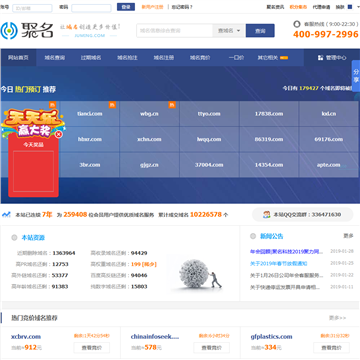
Task: Click the 天天乐赢大奖 banner graphic
Action: [x=33, y=122]
